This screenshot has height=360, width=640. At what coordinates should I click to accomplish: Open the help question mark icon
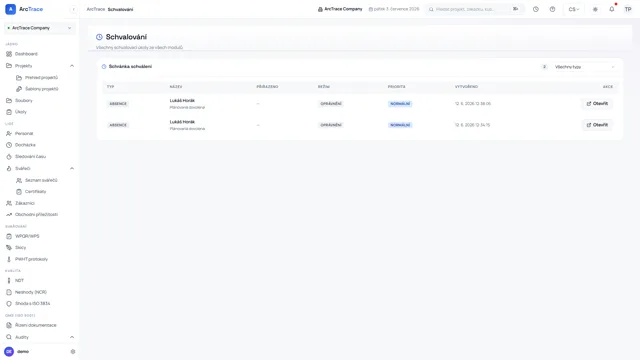[x=552, y=9]
